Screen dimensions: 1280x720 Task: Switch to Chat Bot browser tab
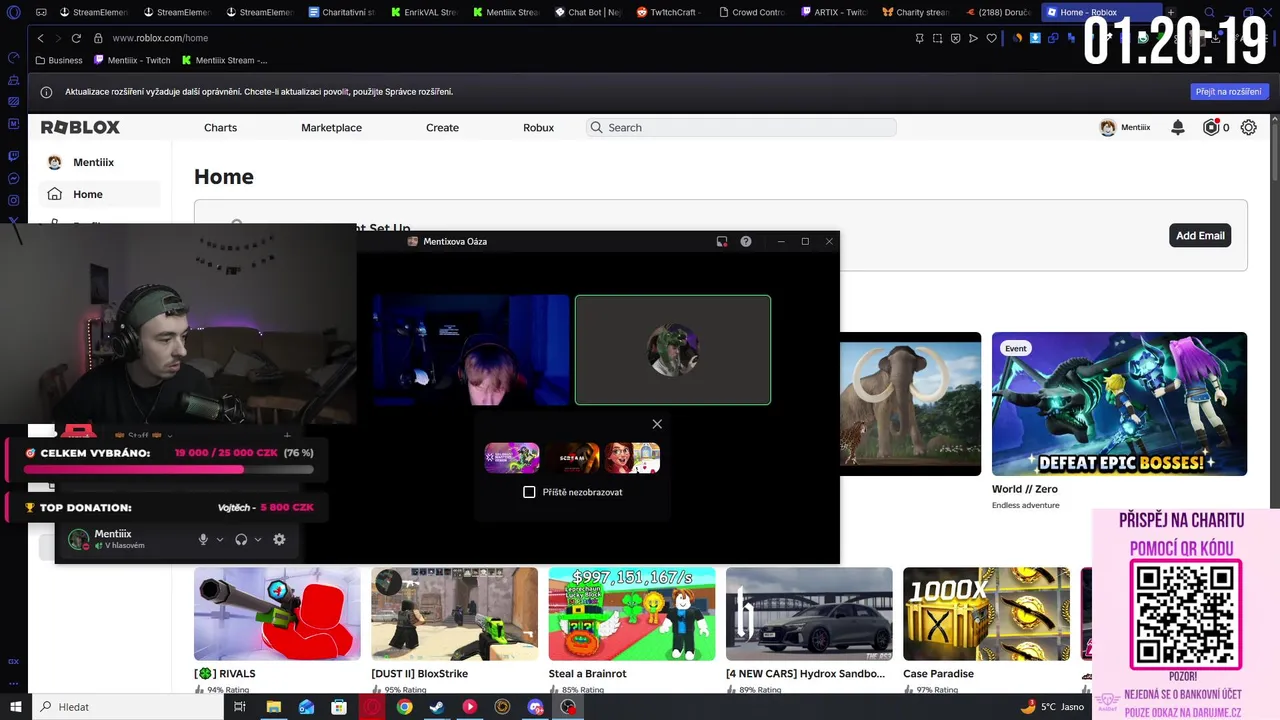point(587,12)
